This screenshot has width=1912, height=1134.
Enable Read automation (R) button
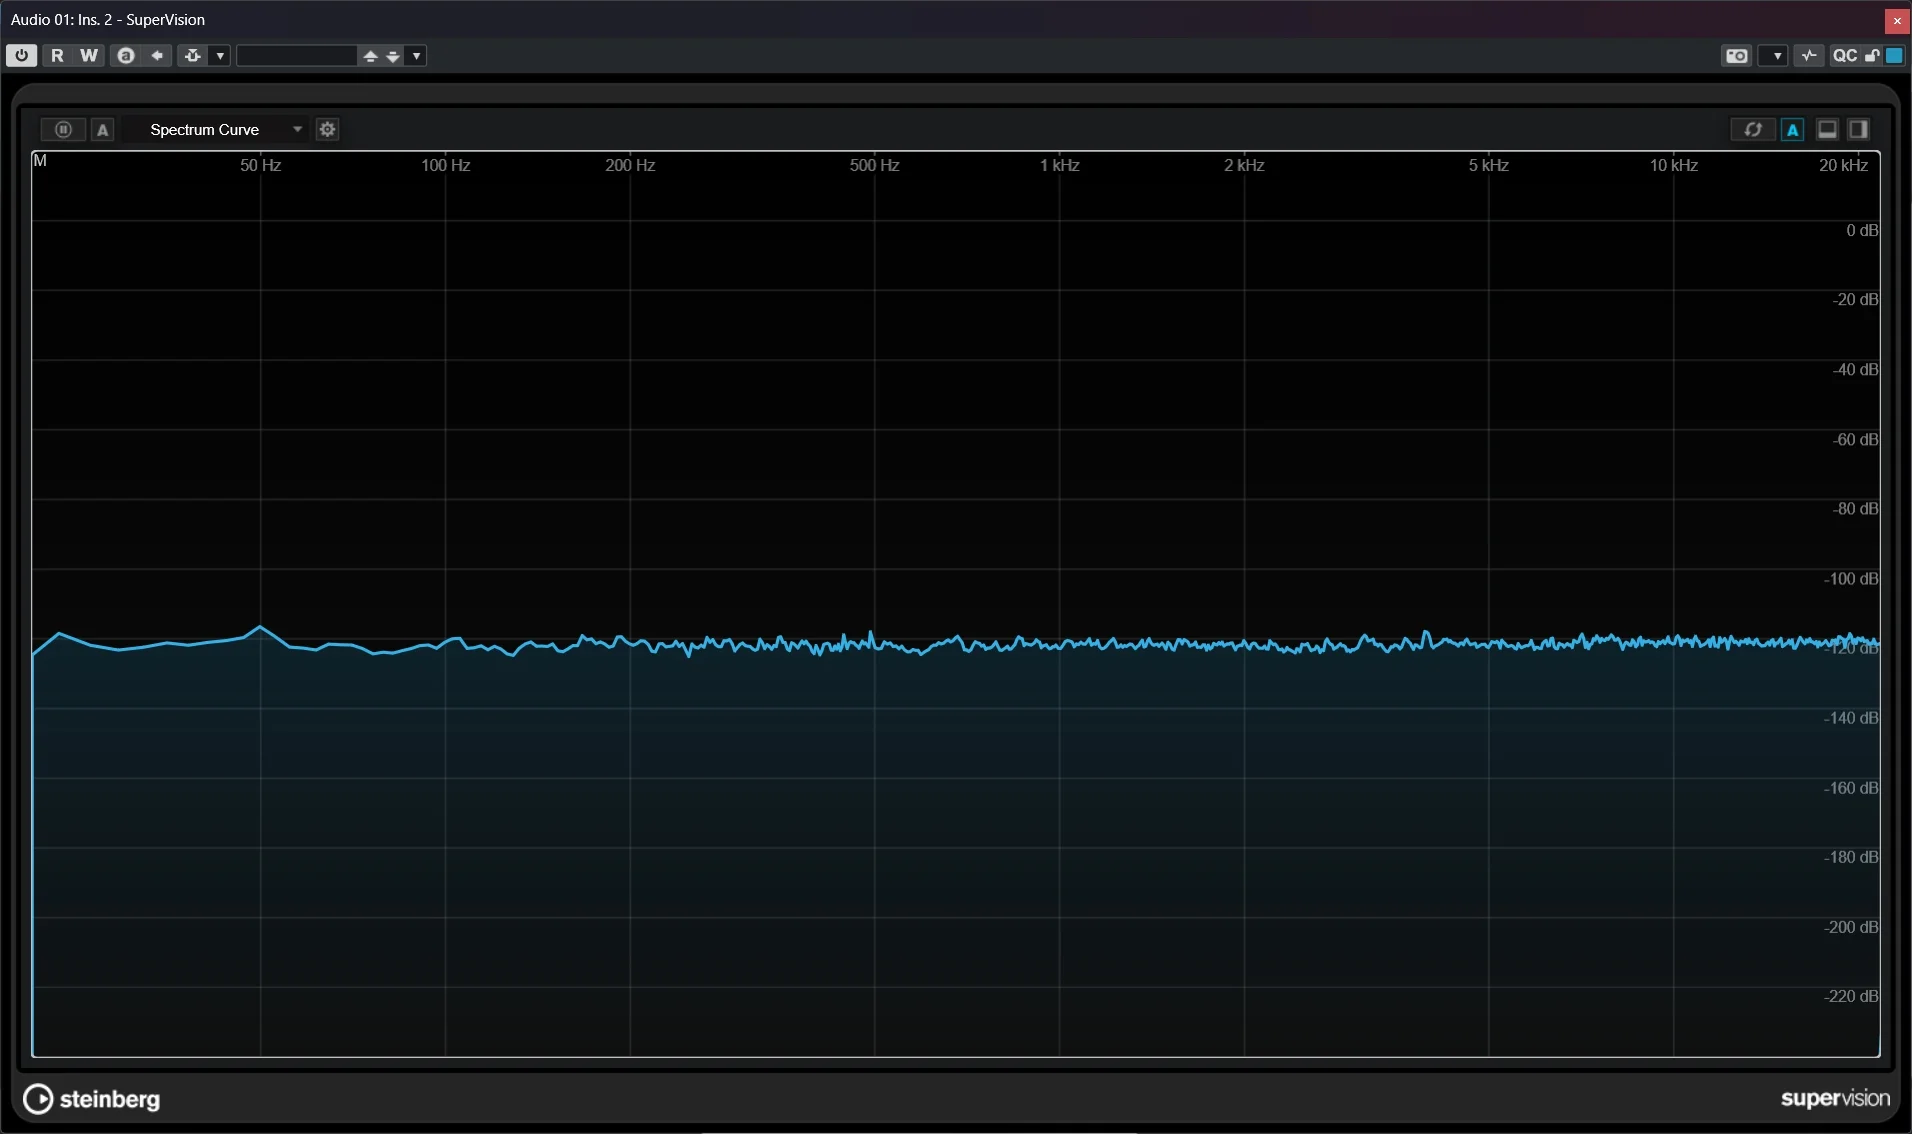coord(57,56)
